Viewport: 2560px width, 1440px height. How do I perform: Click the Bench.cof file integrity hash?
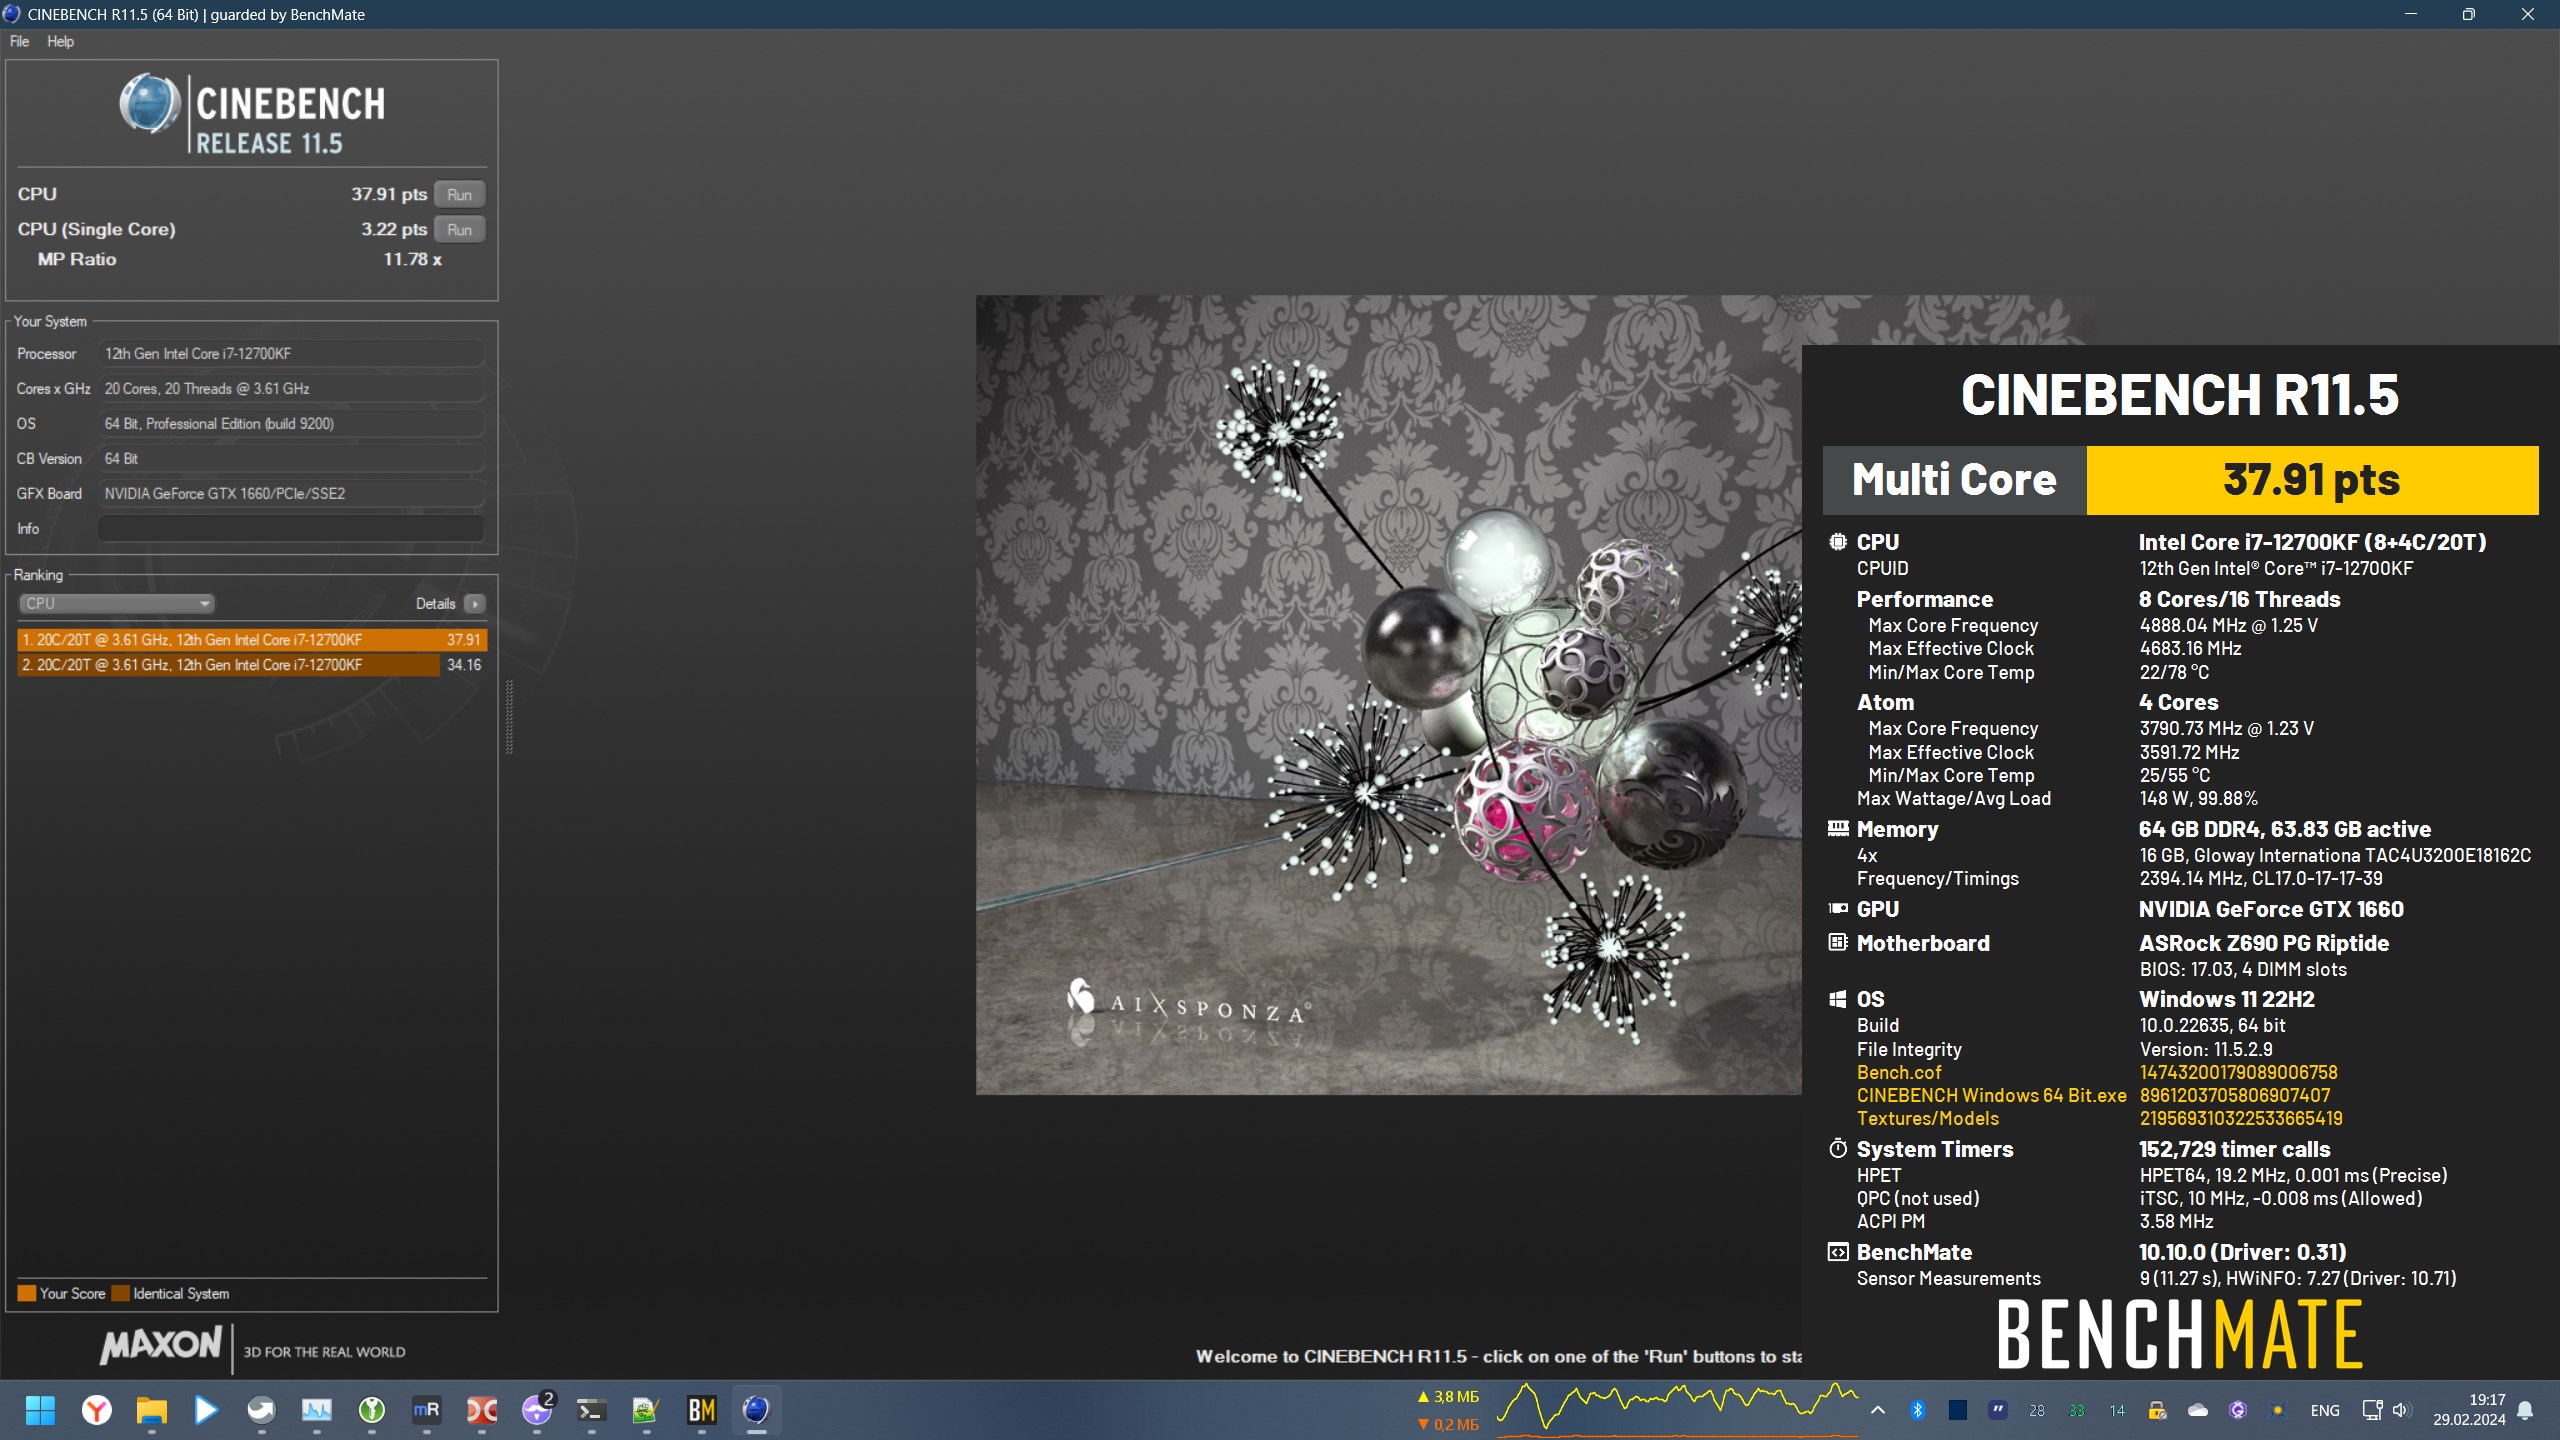pyautogui.click(x=2238, y=1072)
